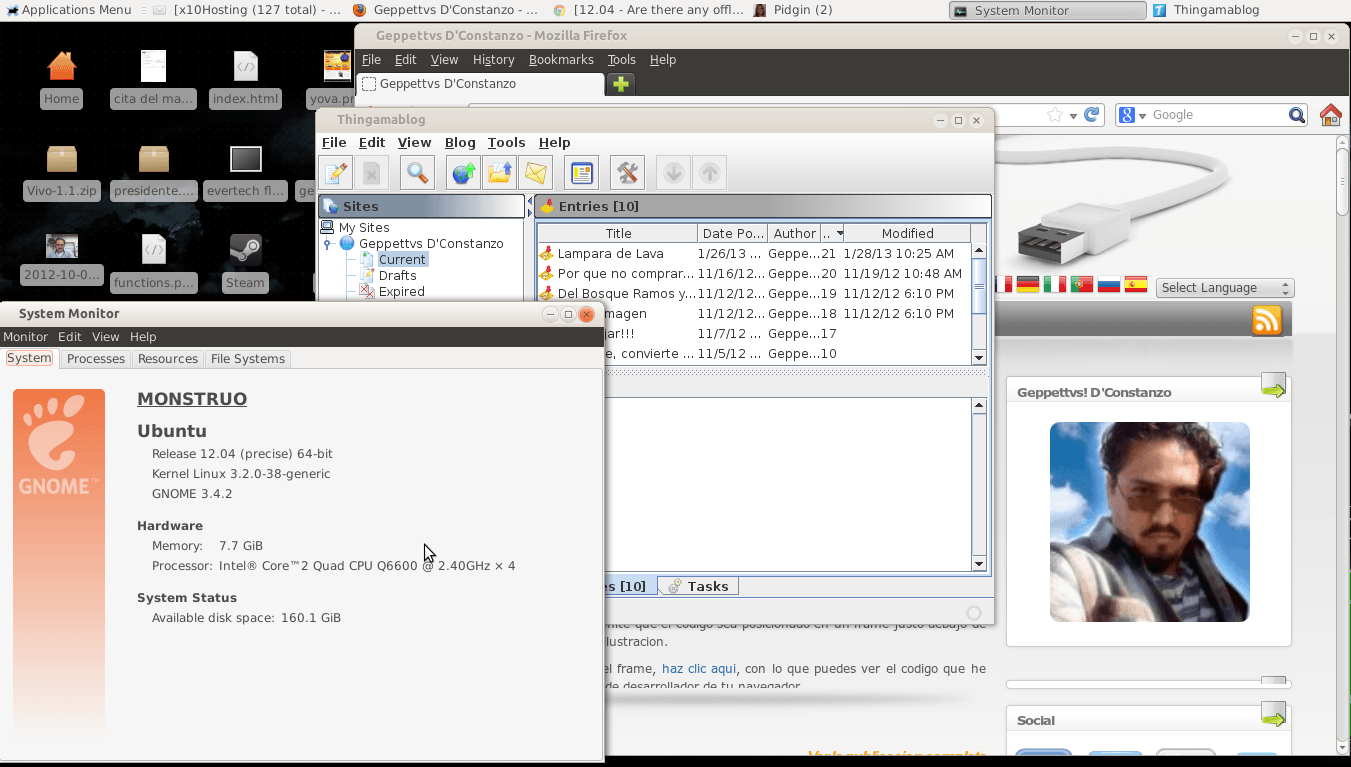Select the Tasks tab in Thingamablog
Viewport: 1351px width, 767px height.
pos(698,587)
